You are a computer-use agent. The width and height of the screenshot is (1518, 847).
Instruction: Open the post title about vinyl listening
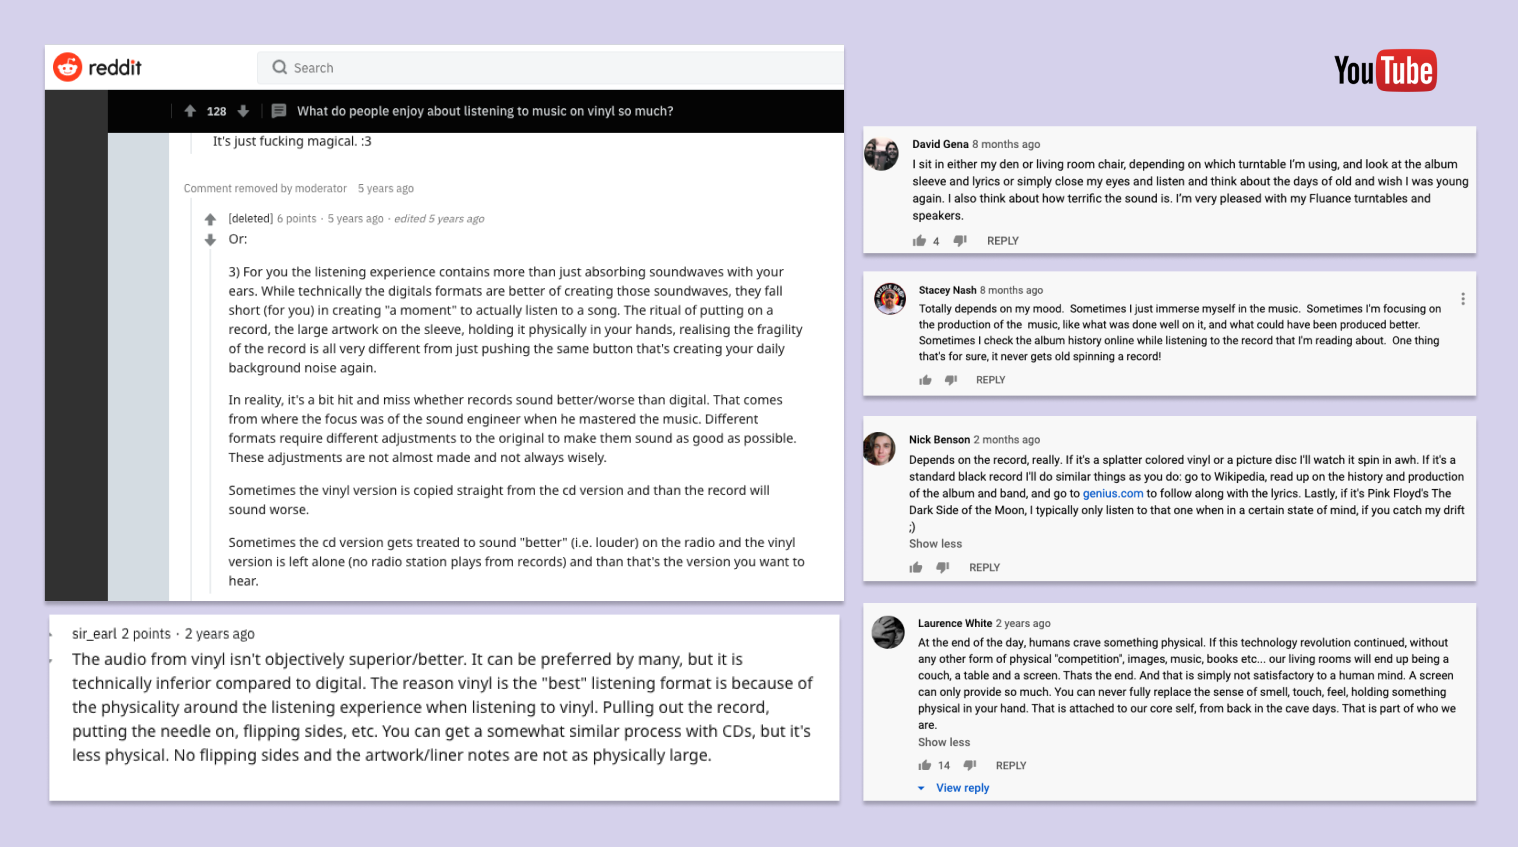click(x=485, y=111)
